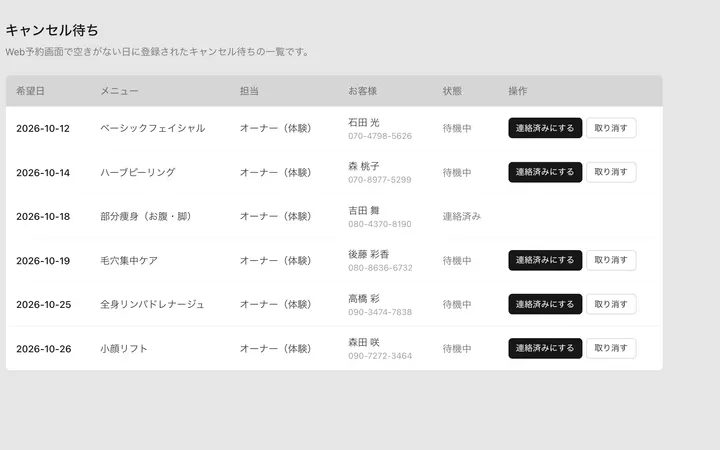Click phone number 070-8977-5299
720x450 pixels.
pyautogui.click(x=380, y=180)
